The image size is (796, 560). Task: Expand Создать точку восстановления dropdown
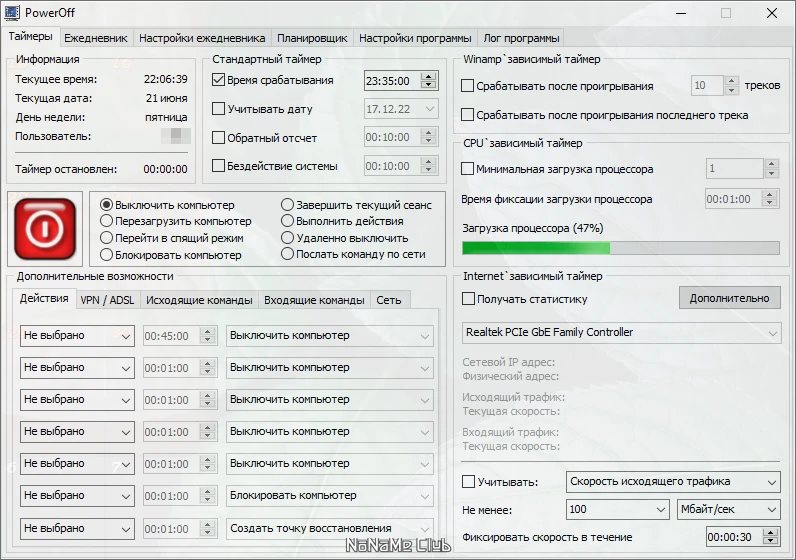[329, 529]
